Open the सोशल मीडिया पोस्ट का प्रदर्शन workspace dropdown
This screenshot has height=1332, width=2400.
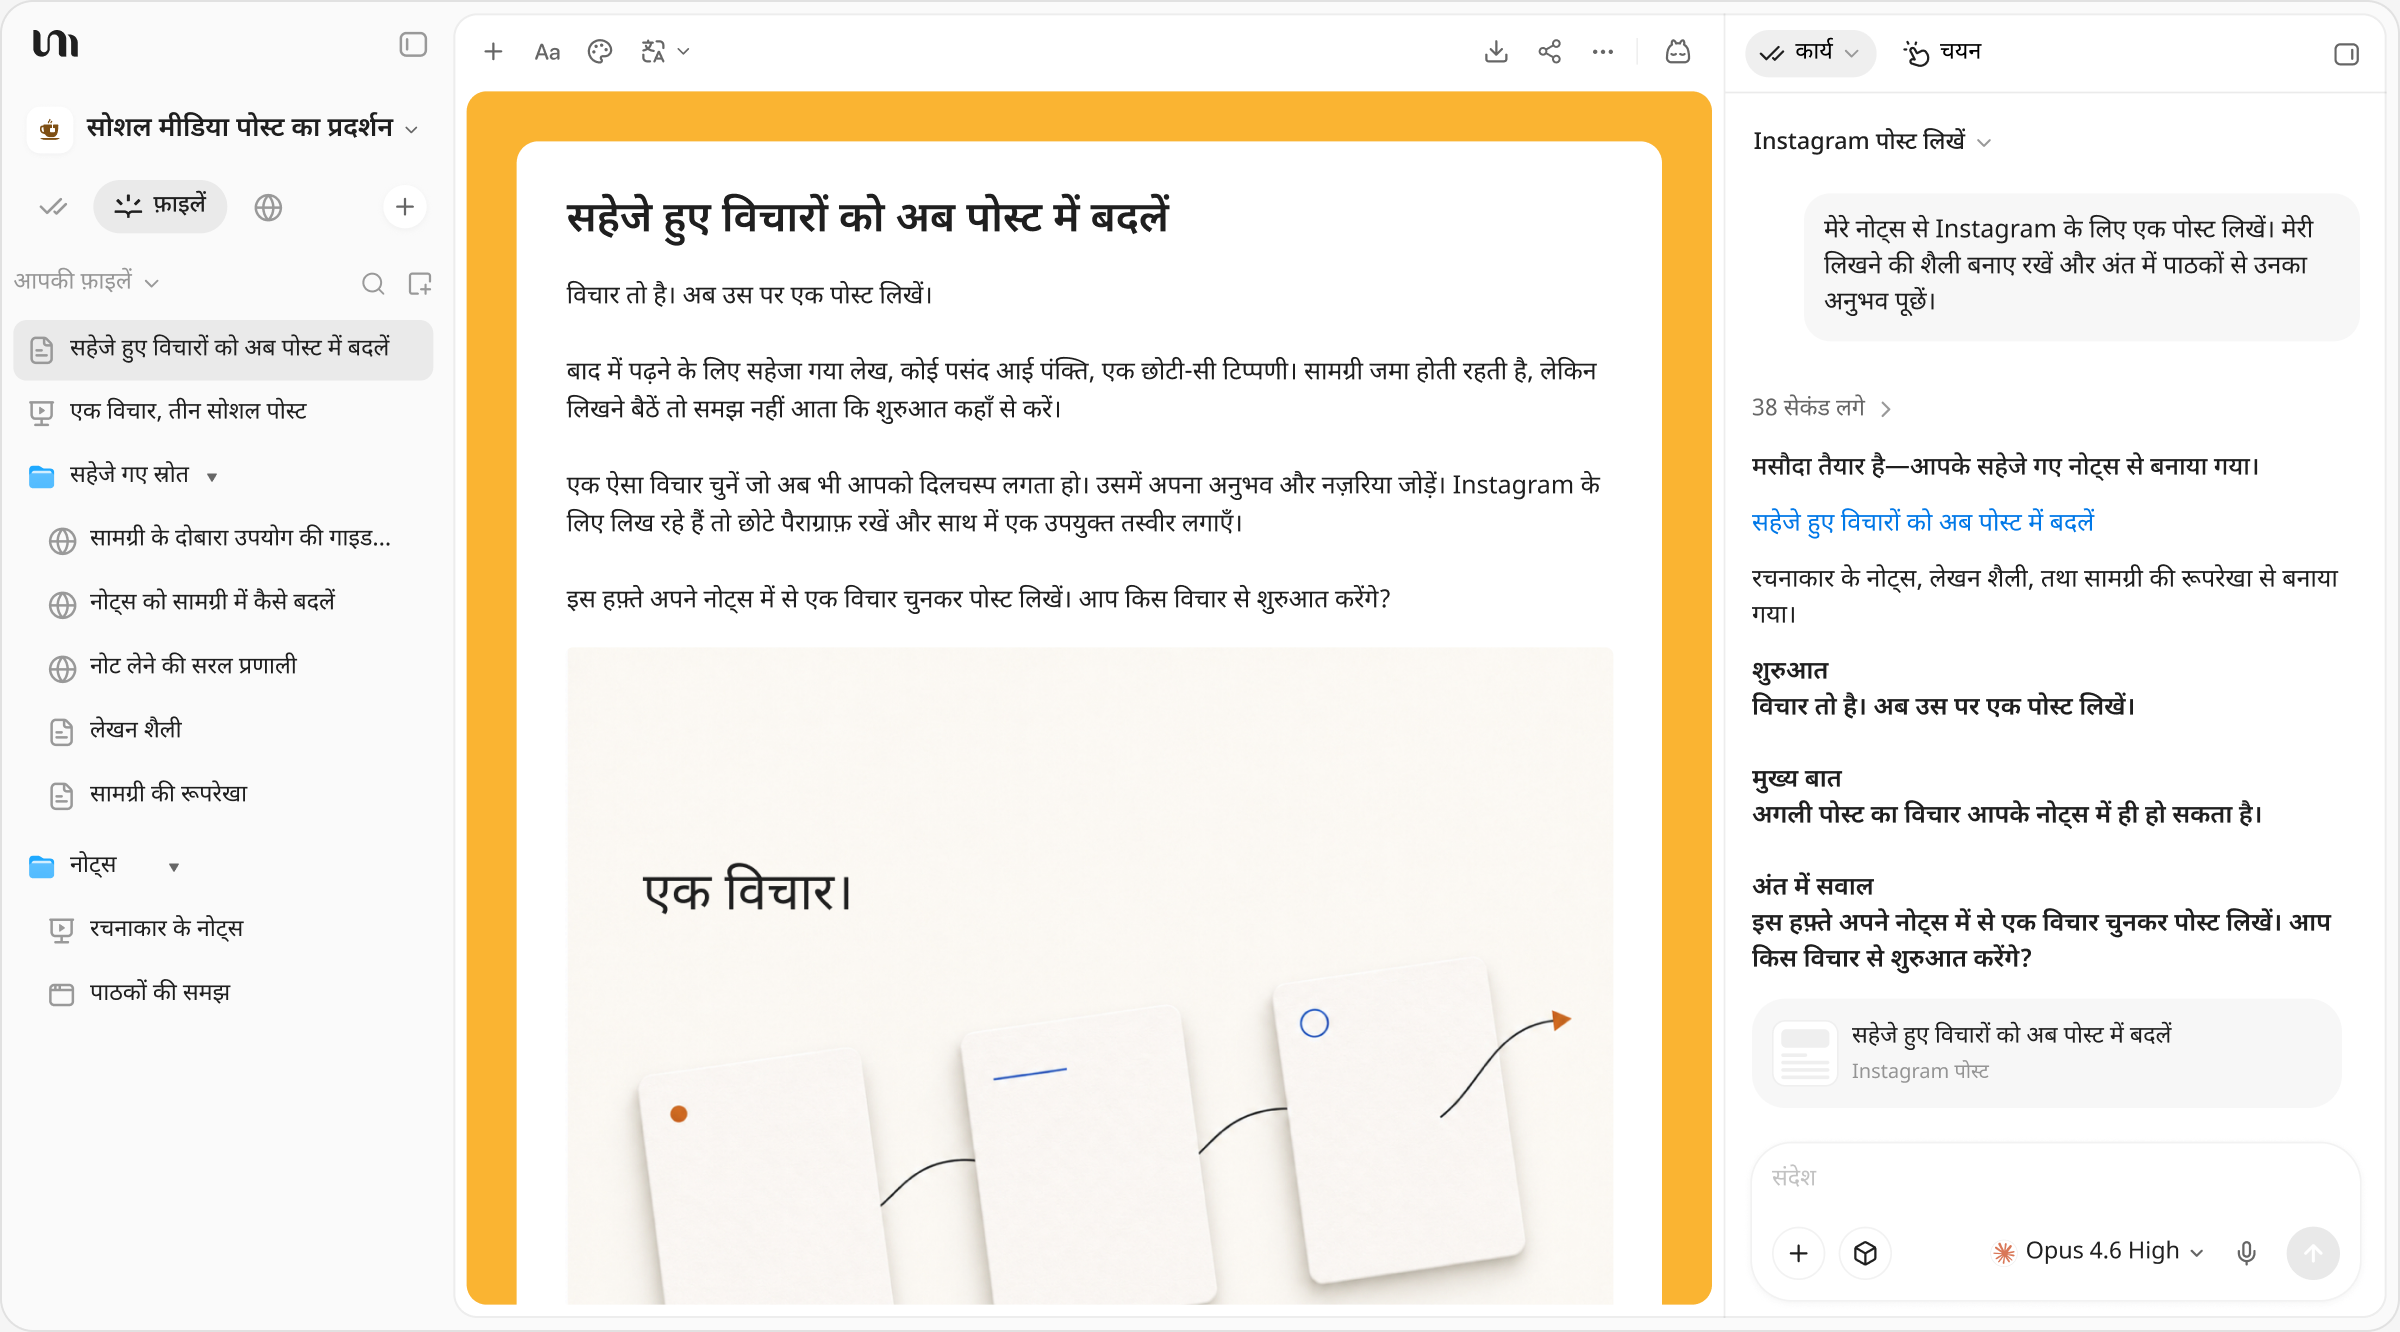coord(251,128)
